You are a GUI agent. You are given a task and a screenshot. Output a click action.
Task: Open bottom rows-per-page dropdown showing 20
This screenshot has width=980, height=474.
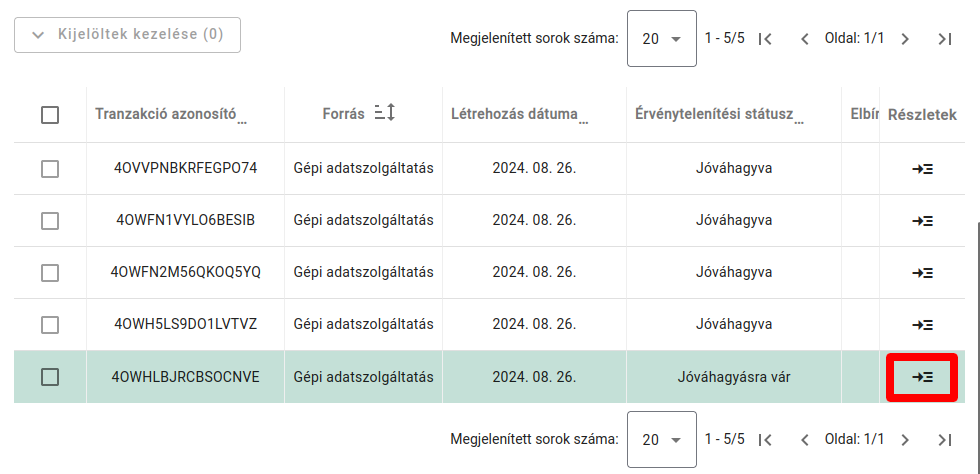661,439
